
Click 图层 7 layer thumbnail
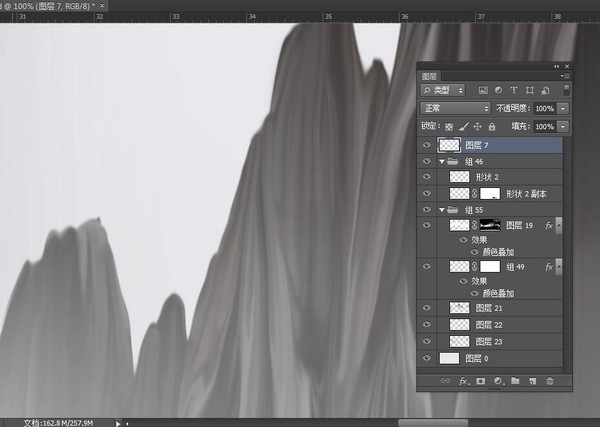click(449, 145)
